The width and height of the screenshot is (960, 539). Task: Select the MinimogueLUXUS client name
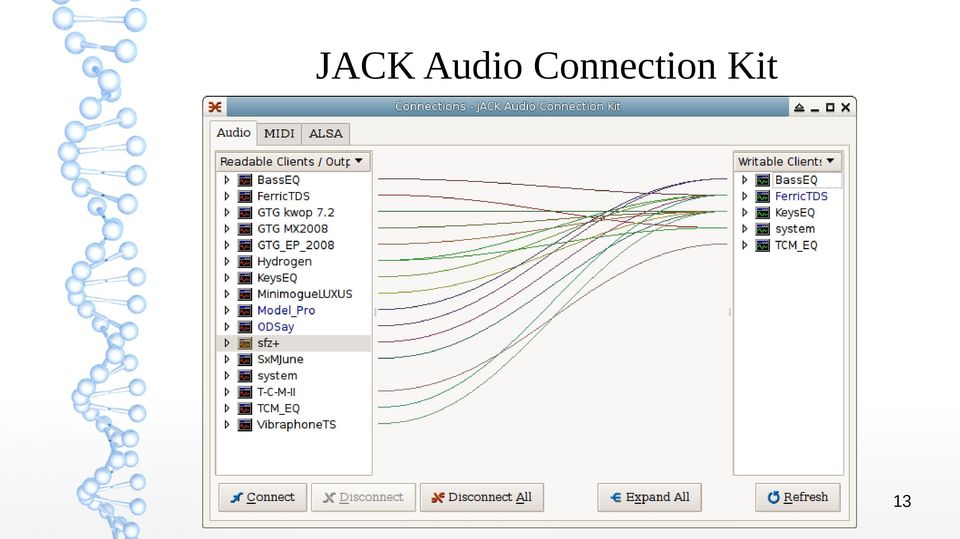(304, 295)
